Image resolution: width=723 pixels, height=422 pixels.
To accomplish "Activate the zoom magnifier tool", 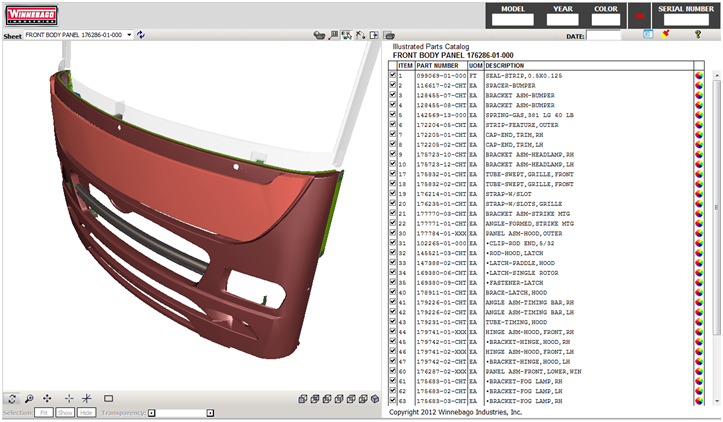I will (x=30, y=398).
